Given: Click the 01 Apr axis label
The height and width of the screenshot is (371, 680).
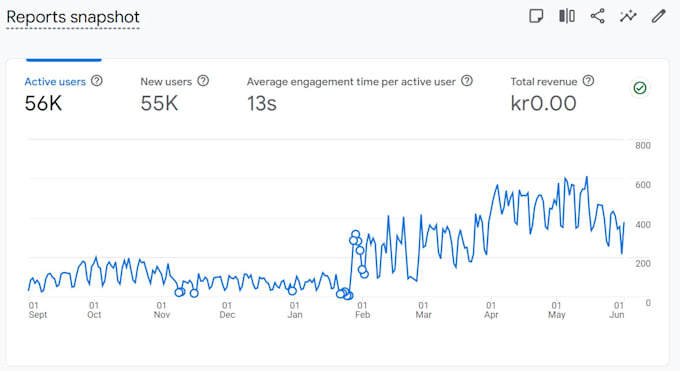Looking at the screenshot, I should click(491, 310).
